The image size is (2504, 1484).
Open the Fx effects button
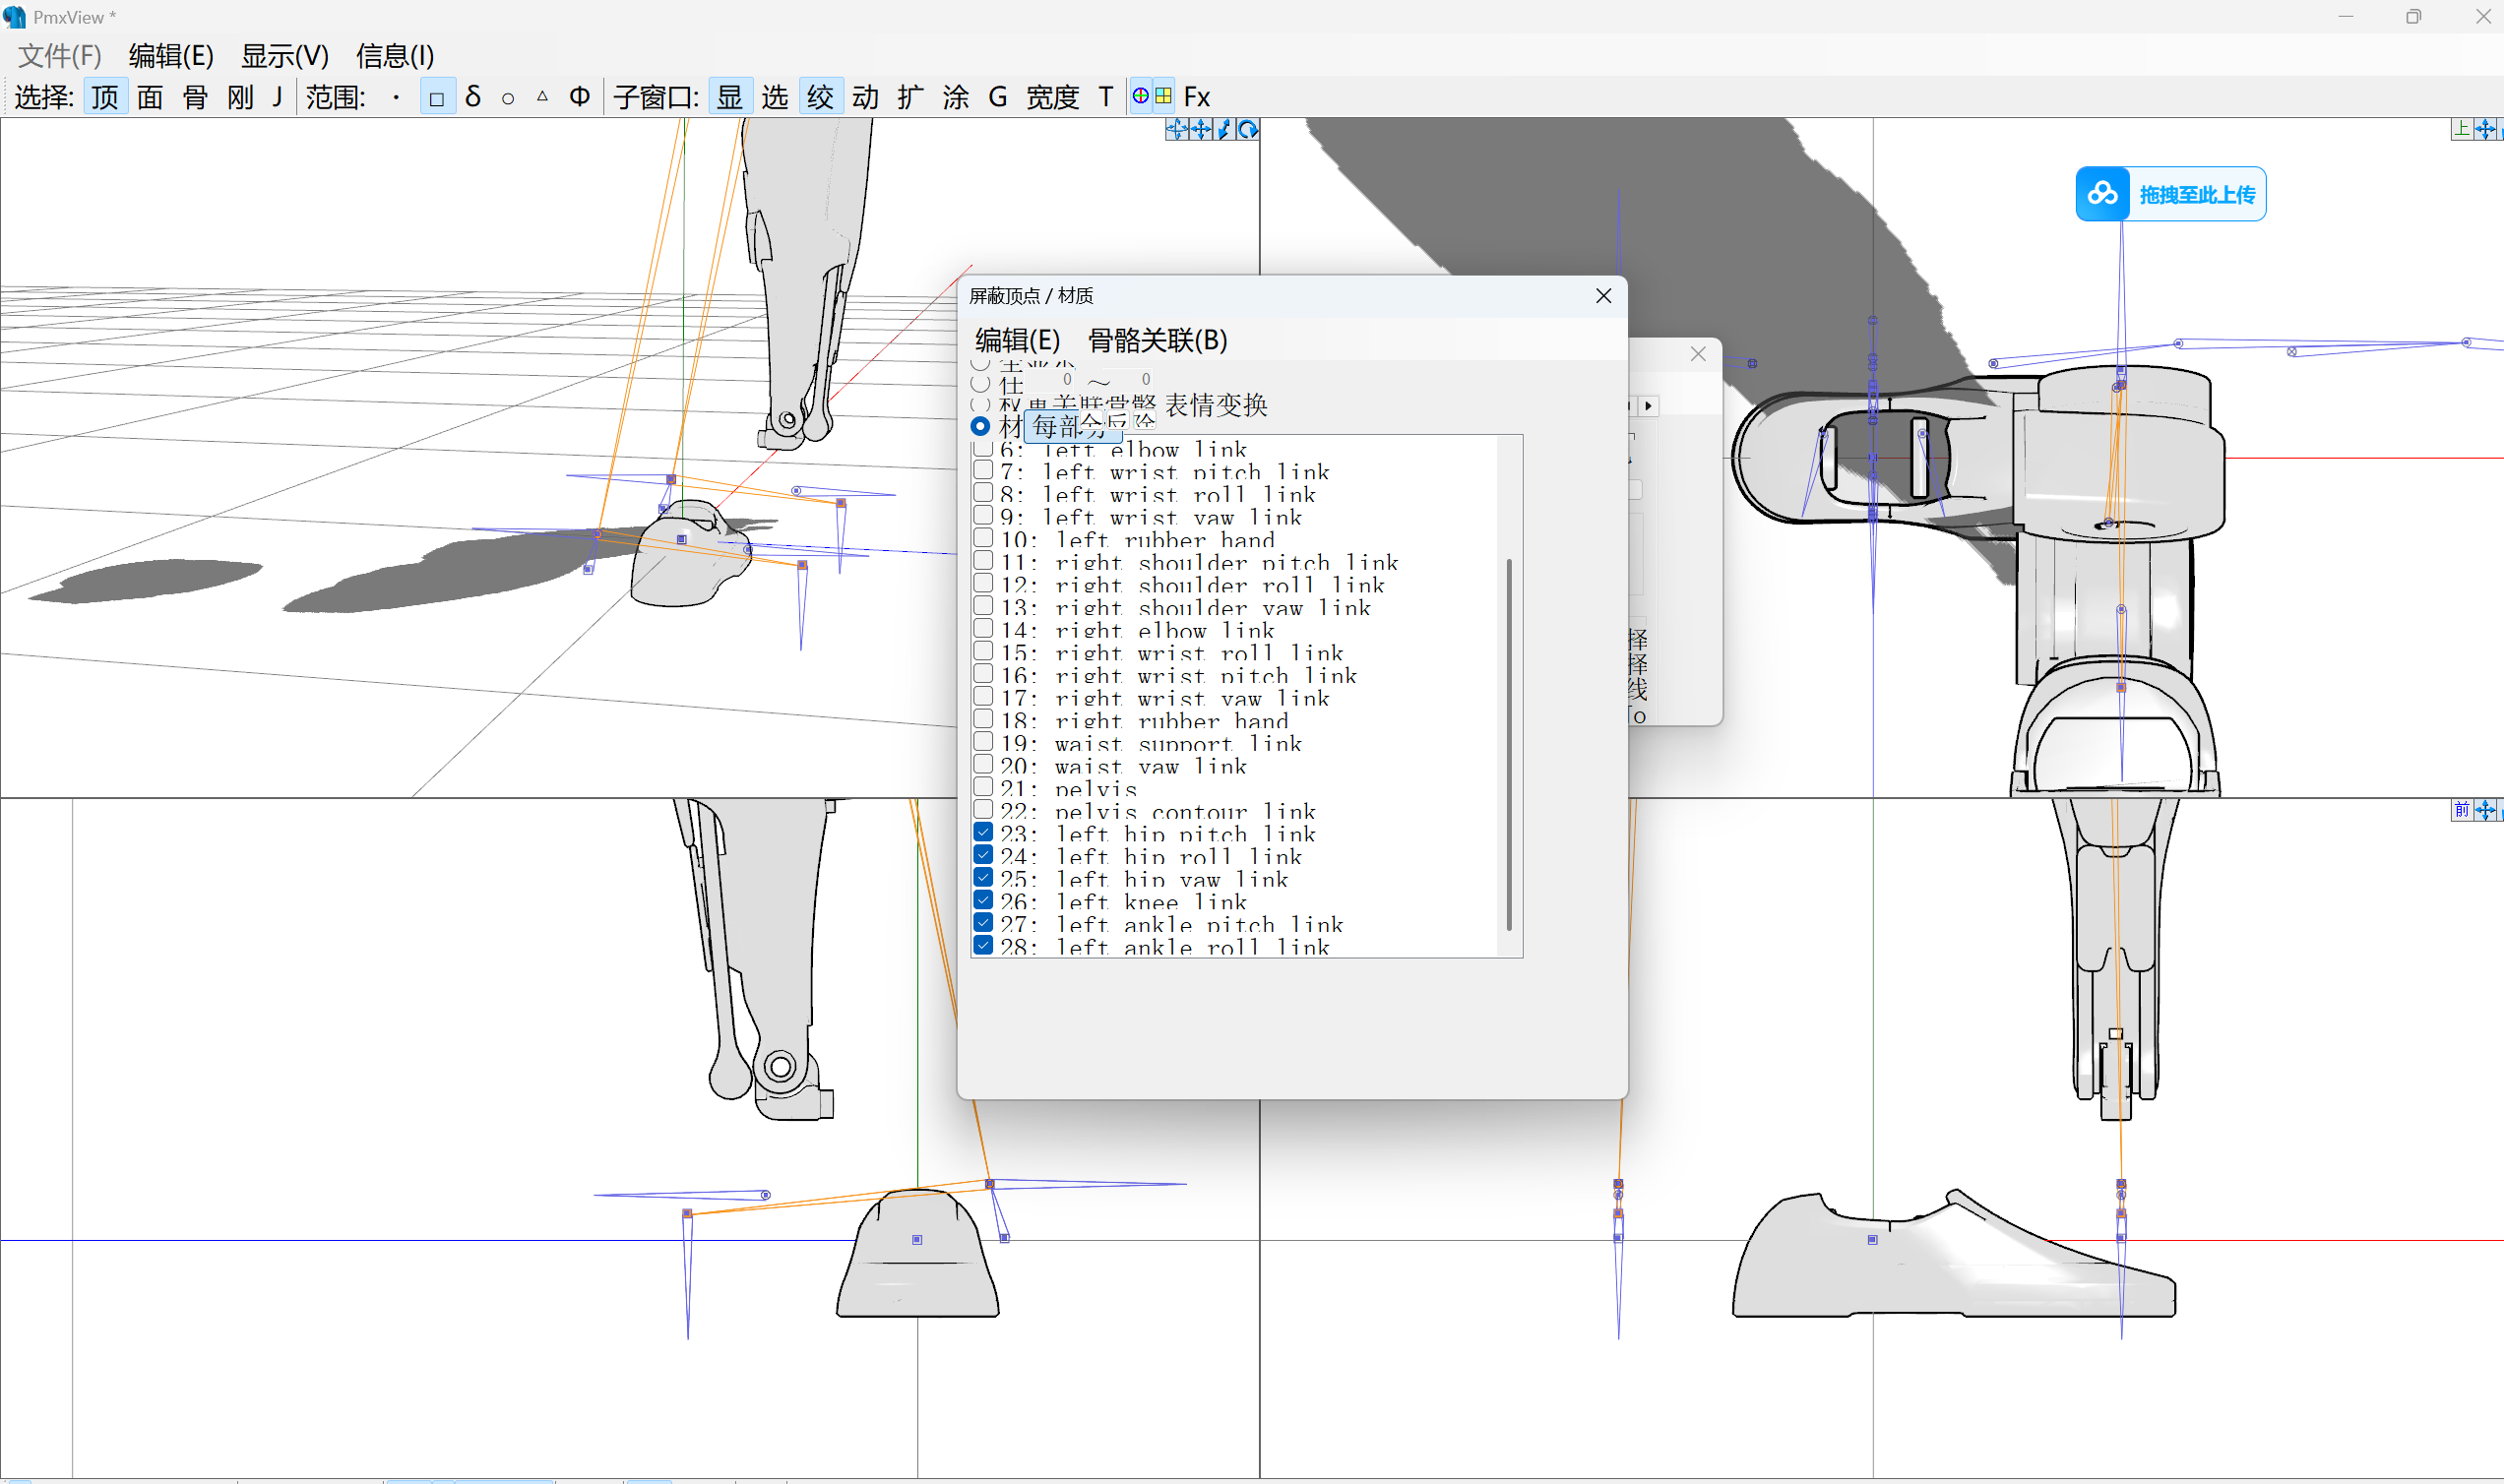(x=1197, y=97)
